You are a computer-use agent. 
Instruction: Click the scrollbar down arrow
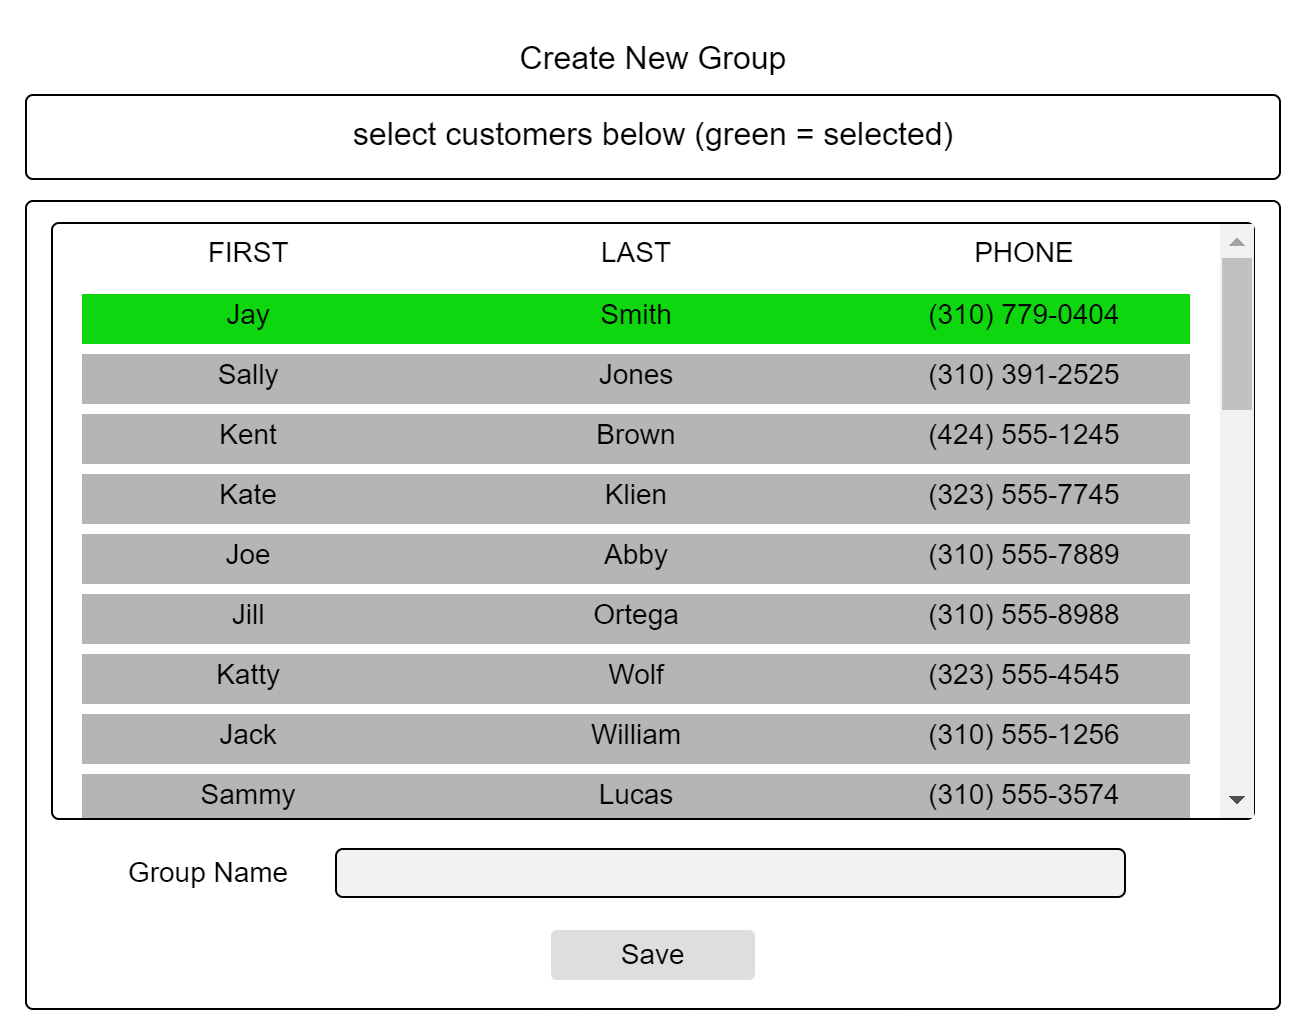[x=1237, y=800]
